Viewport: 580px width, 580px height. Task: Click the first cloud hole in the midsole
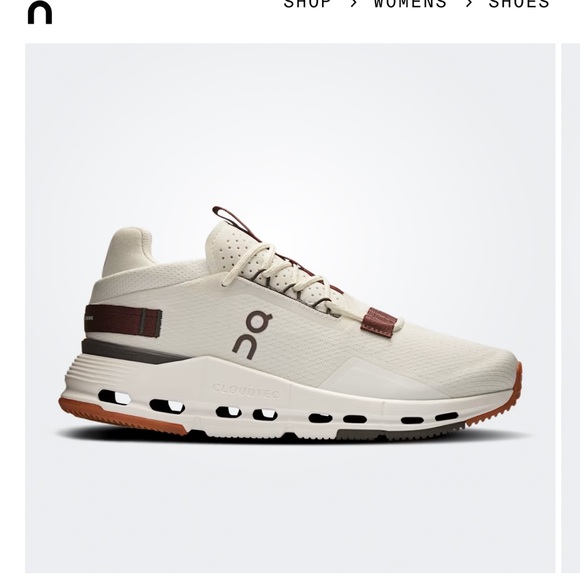pos(114,397)
